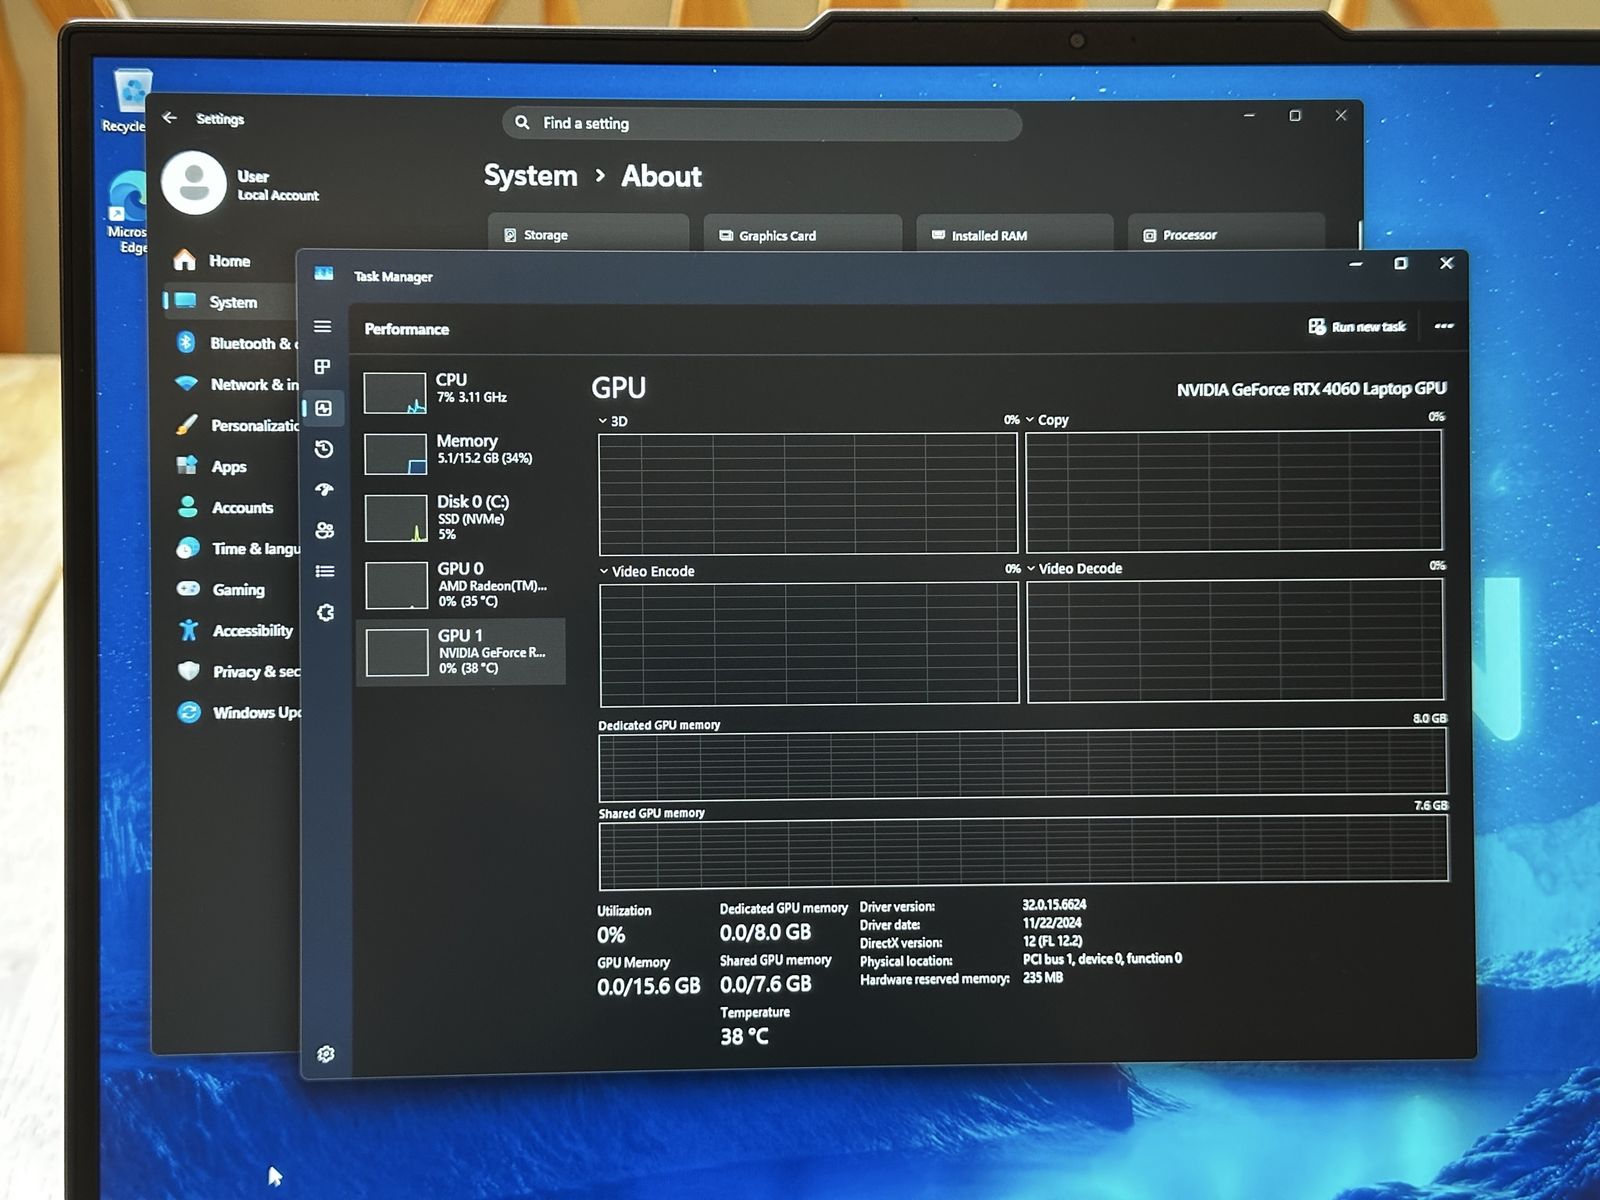Open Startup apps icon in Task Manager sidebar
The height and width of the screenshot is (1200, 1600).
[324, 489]
